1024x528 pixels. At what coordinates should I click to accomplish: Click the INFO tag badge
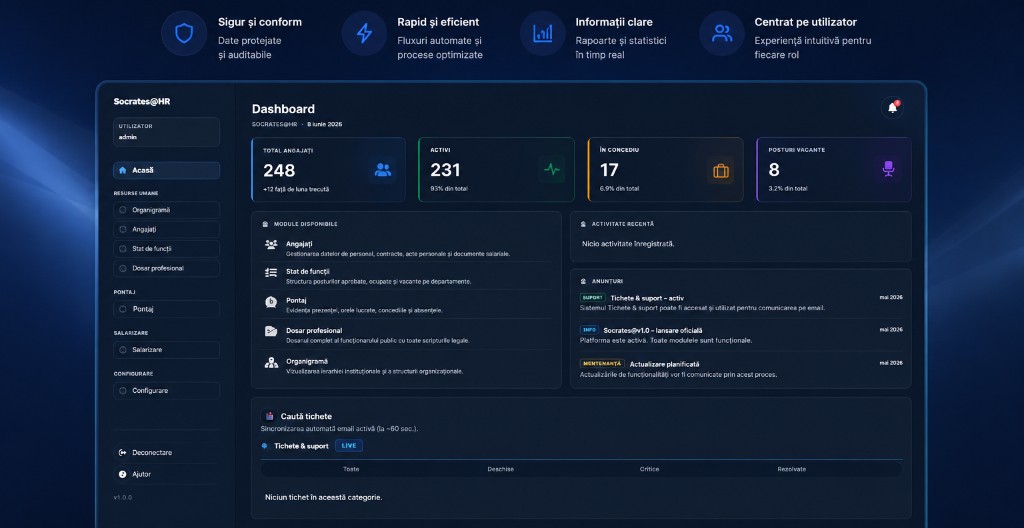pyautogui.click(x=589, y=330)
